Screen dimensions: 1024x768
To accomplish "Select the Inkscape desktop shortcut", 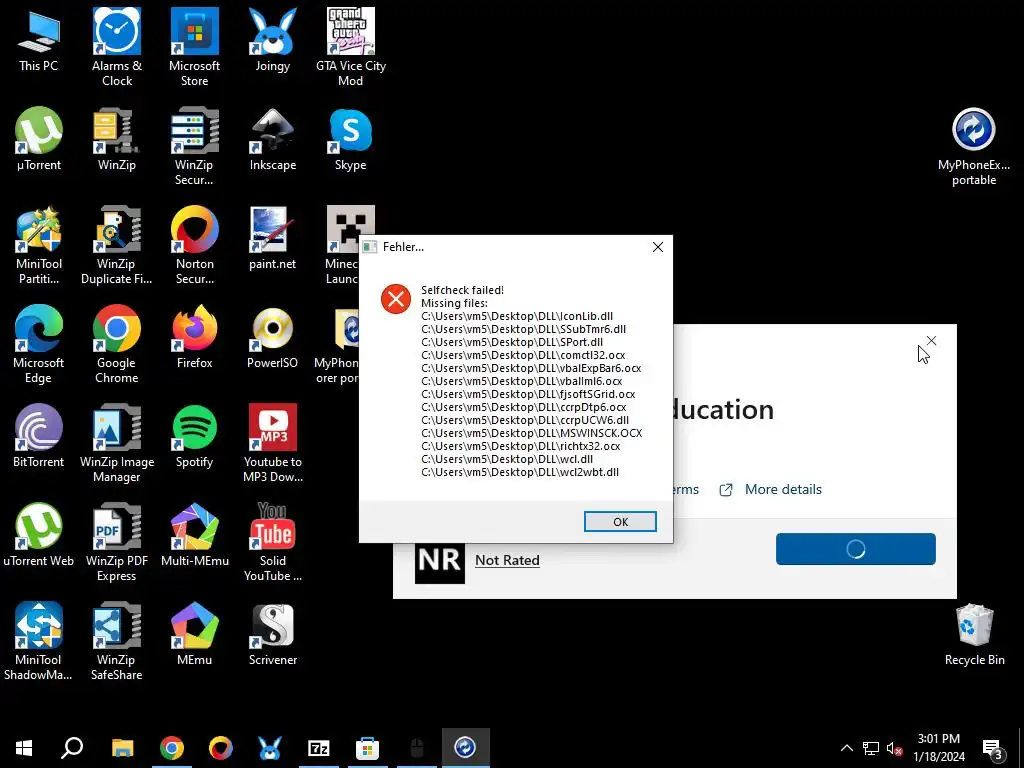I will (272, 138).
